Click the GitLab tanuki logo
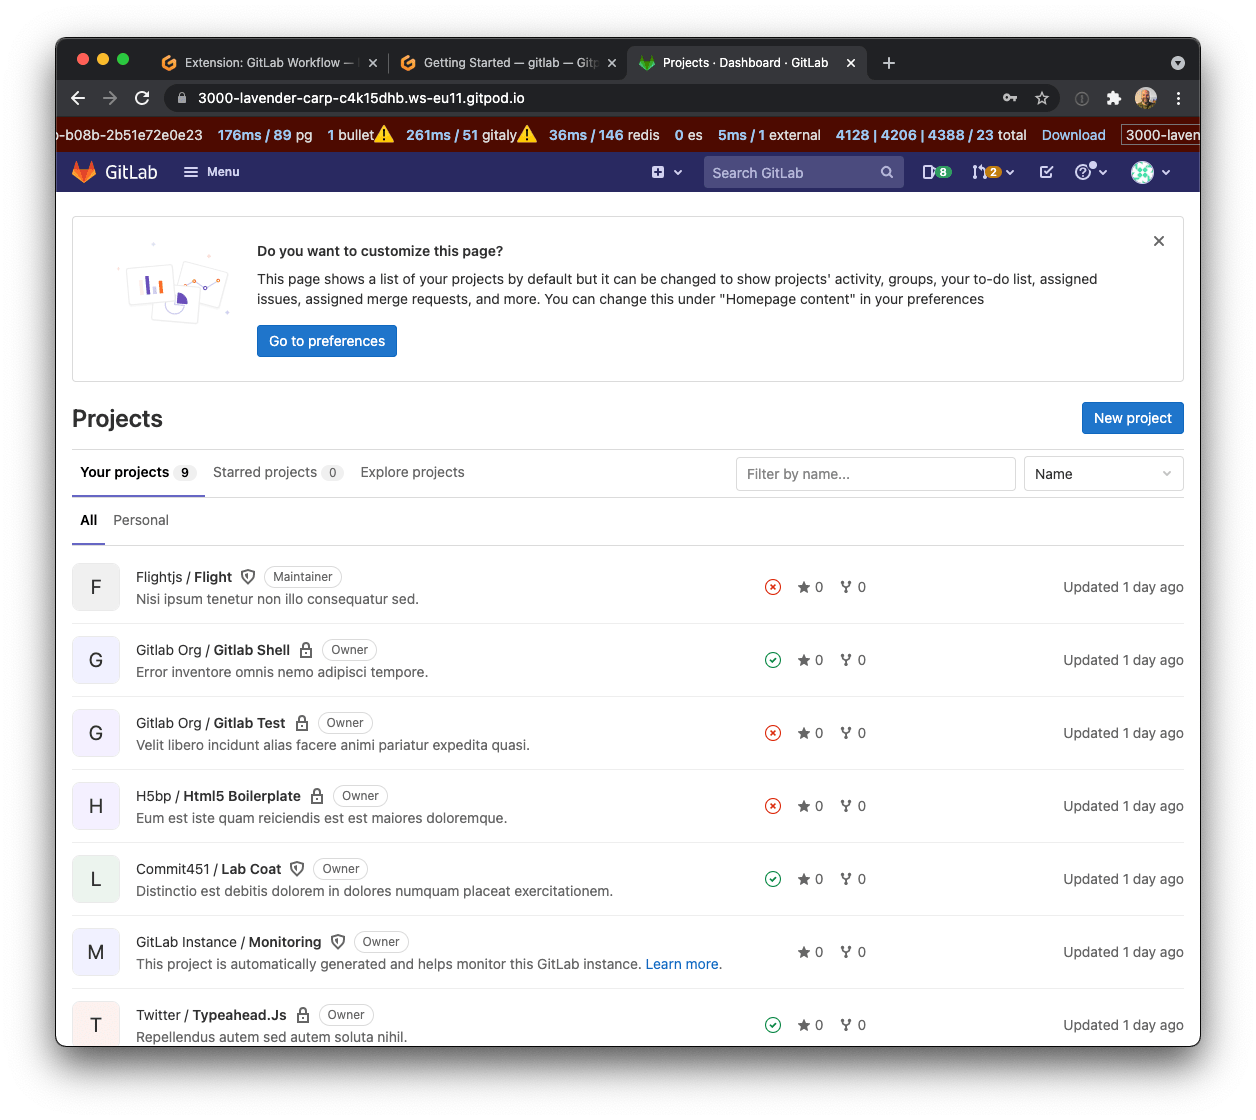Screen dimensions: 1256x1120 [85, 171]
